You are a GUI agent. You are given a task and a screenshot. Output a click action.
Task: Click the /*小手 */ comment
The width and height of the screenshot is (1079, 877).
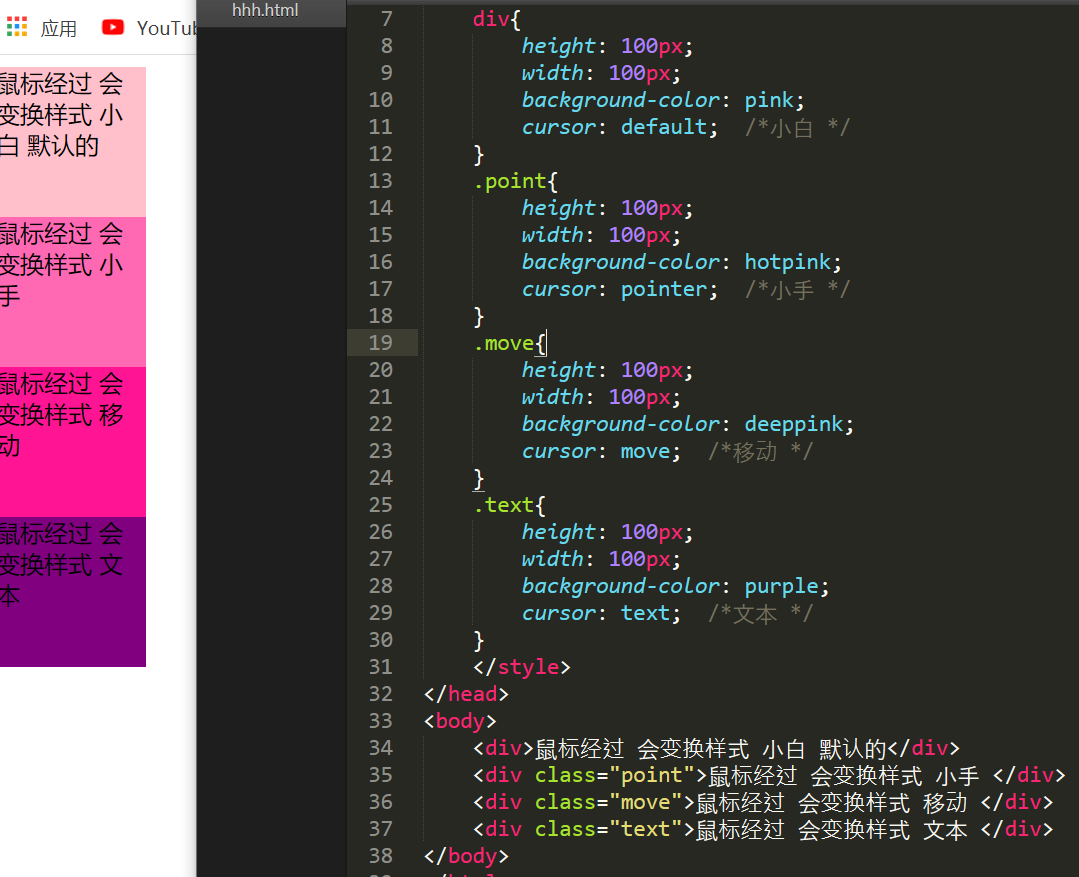point(798,290)
